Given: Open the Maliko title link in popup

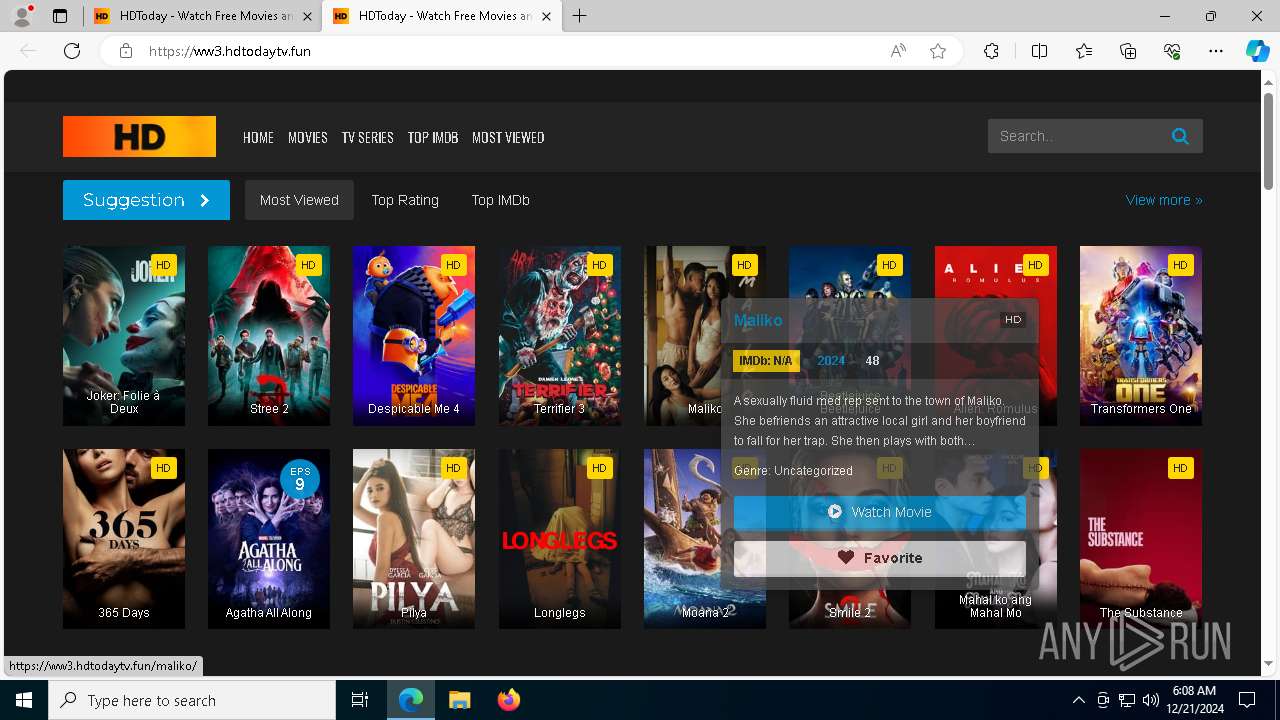Looking at the screenshot, I should pyautogui.click(x=758, y=320).
